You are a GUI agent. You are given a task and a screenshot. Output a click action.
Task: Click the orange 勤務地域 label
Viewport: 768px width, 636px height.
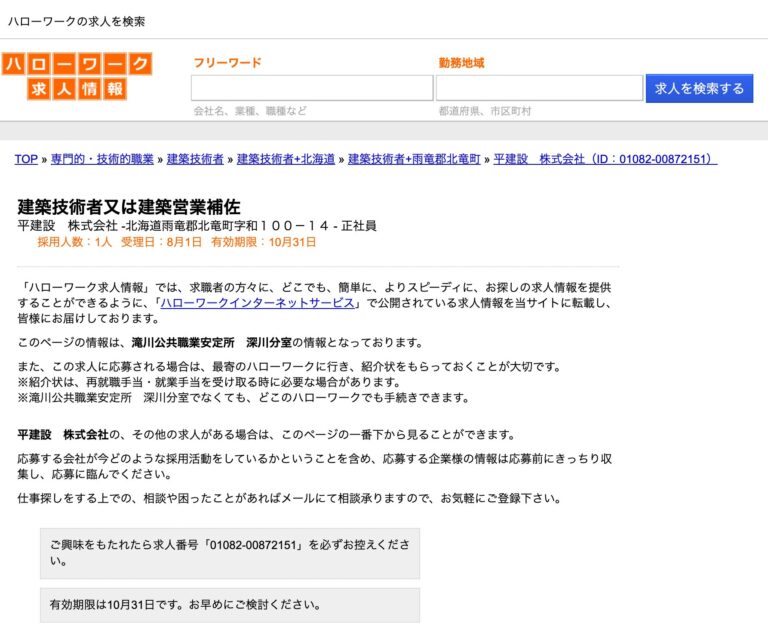[x=461, y=63]
